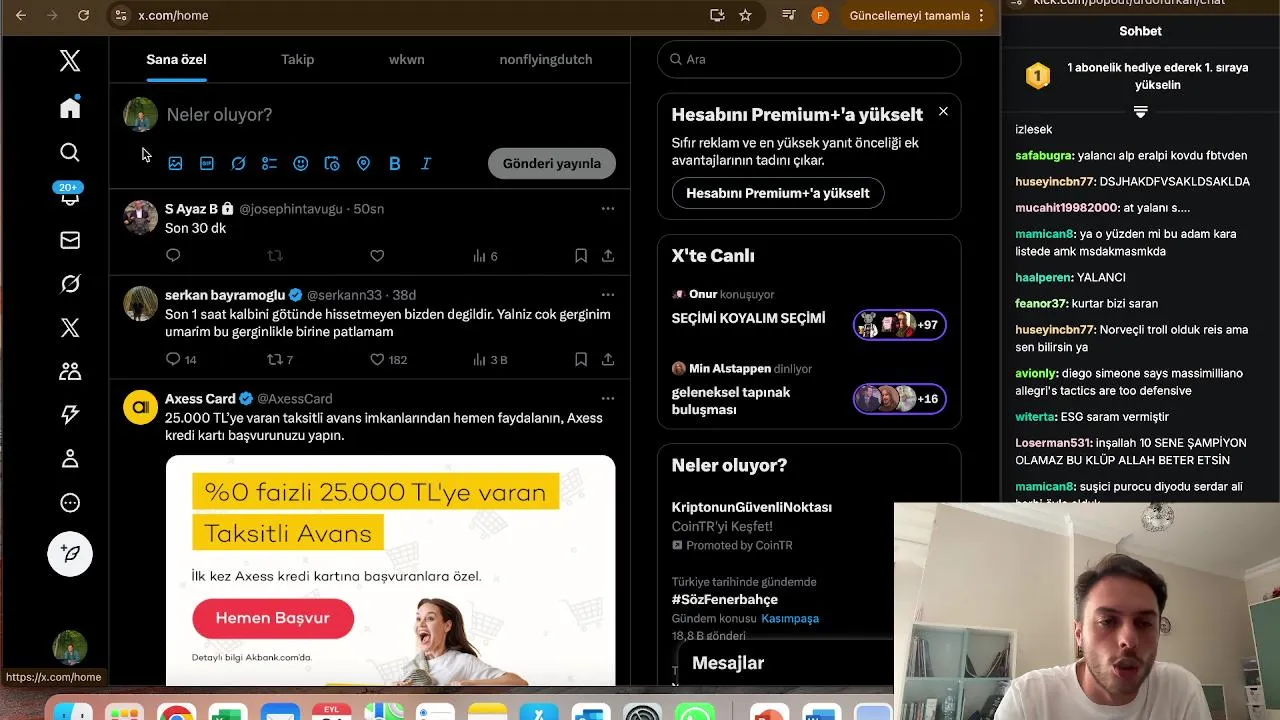Viewport: 1280px width, 720px height.
Task: Reply to S Ayaz B's post
Action: click(173, 256)
